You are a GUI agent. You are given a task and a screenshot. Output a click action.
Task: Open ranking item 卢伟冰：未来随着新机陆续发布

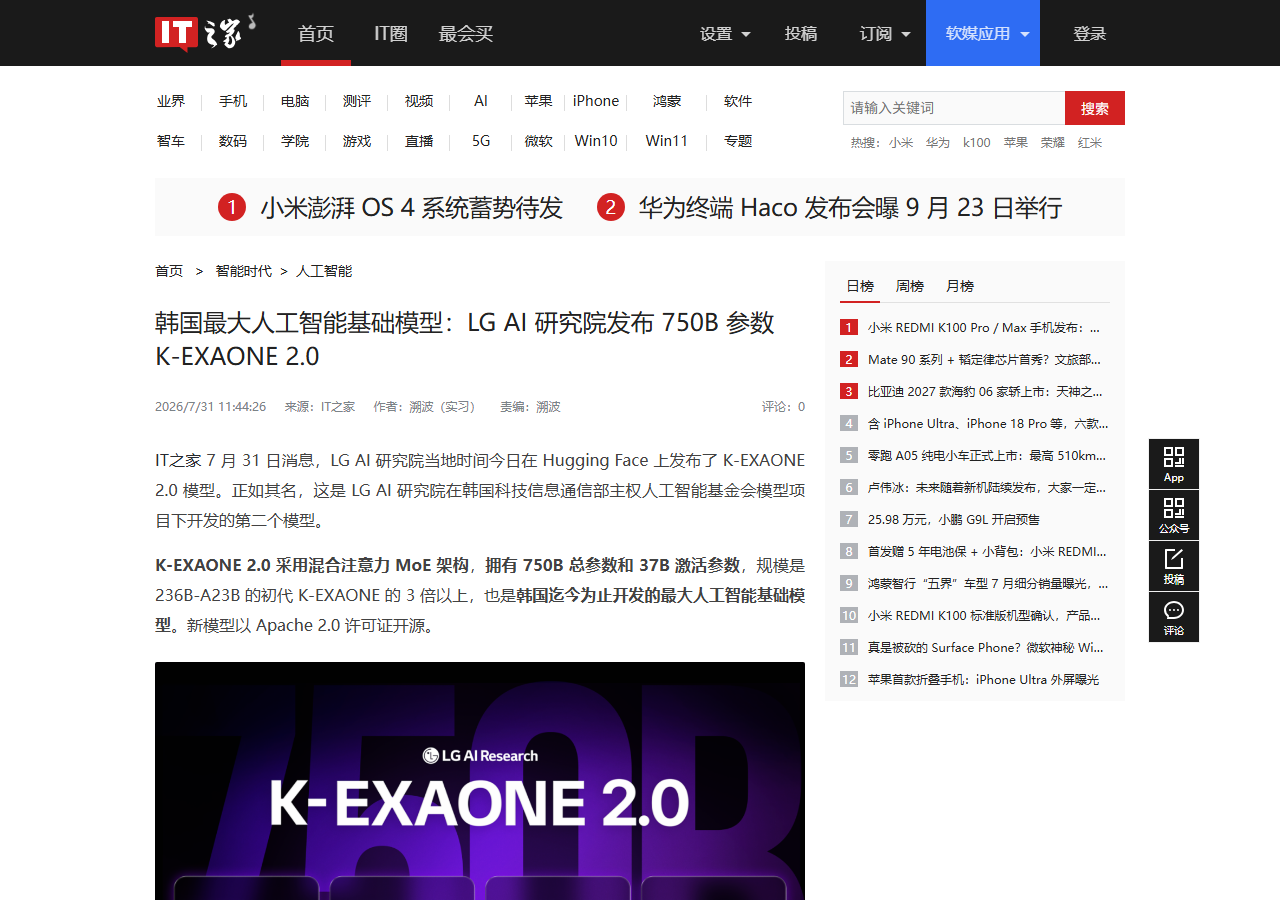click(987, 487)
